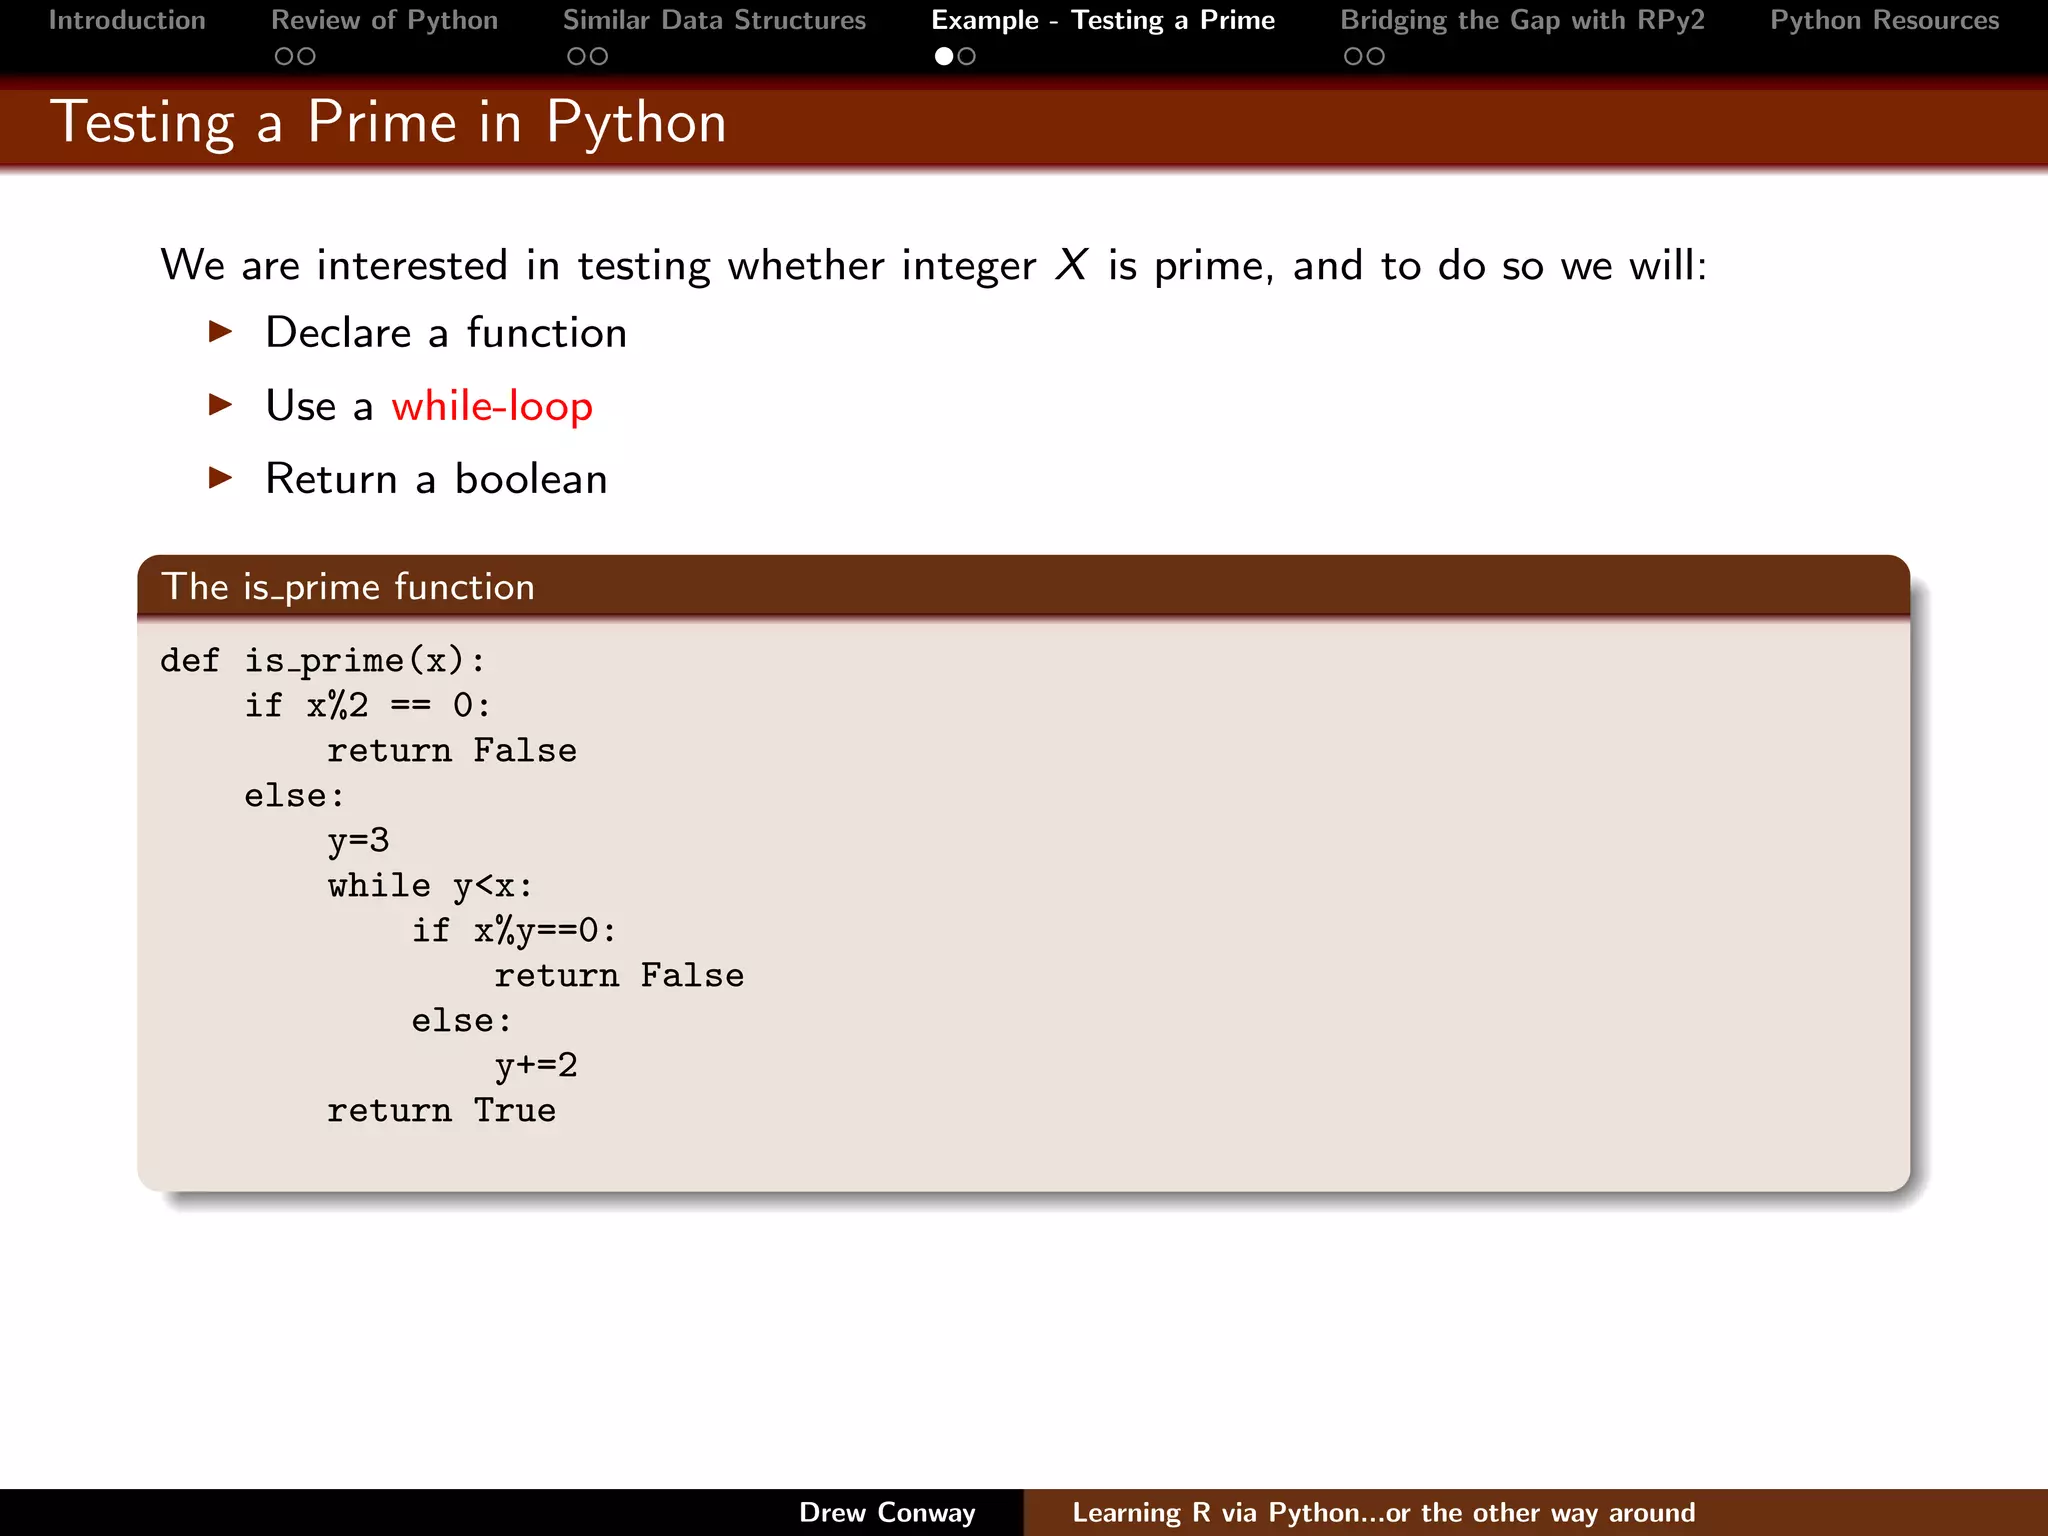This screenshot has width=2048, height=1536.
Task: Click empty dot under Example - Testing a Prime
Action: [966, 57]
